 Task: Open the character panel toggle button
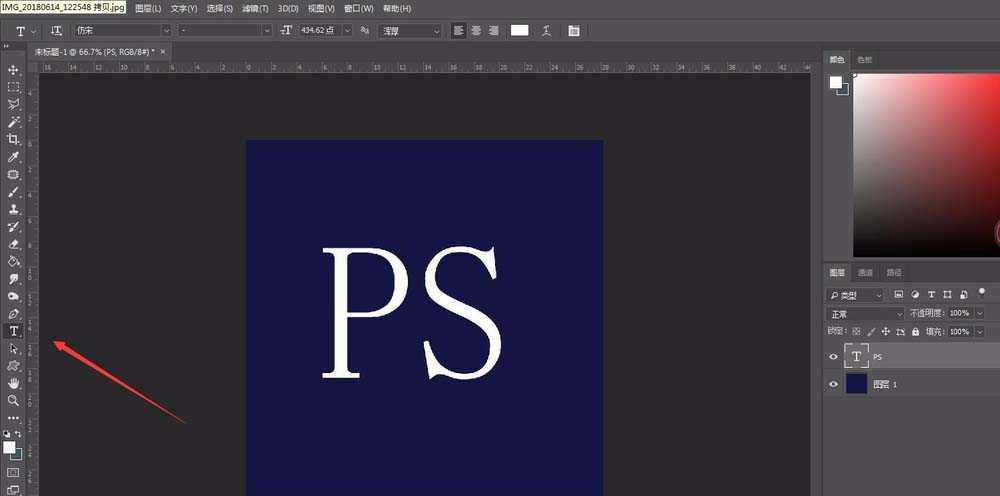574,31
